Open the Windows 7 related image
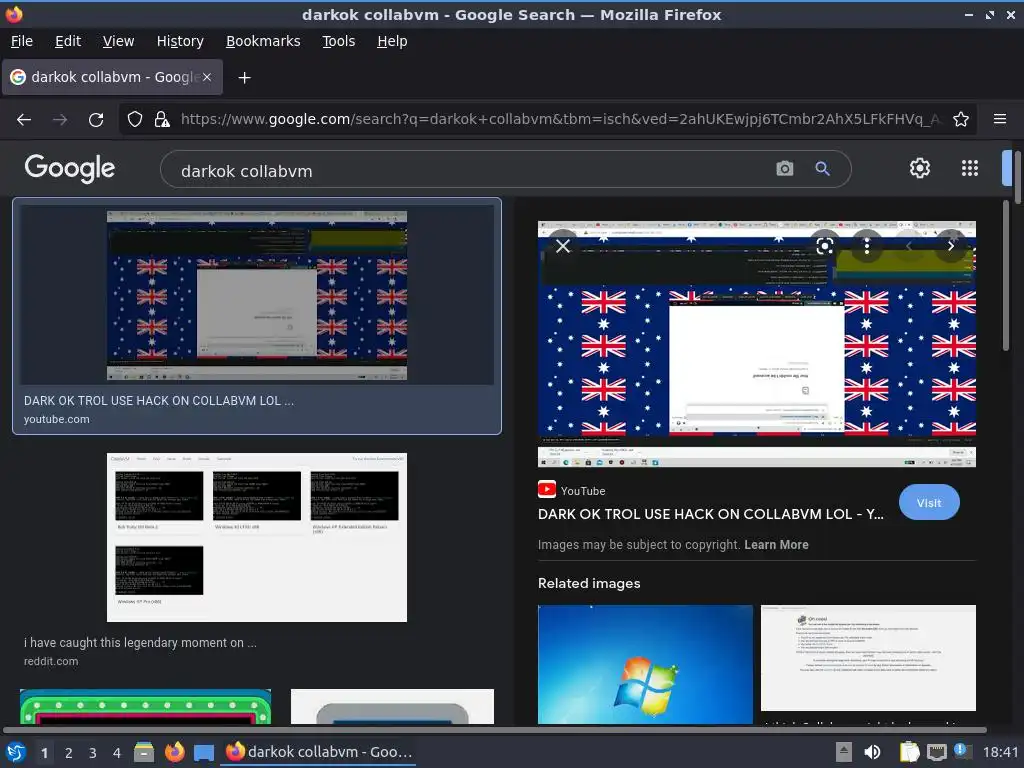This screenshot has height=768, width=1024. click(x=645, y=664)
